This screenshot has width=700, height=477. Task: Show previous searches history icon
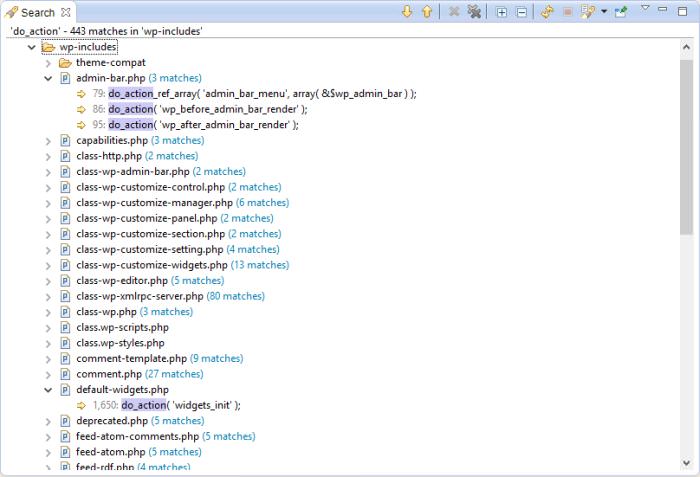pos(588,12)
